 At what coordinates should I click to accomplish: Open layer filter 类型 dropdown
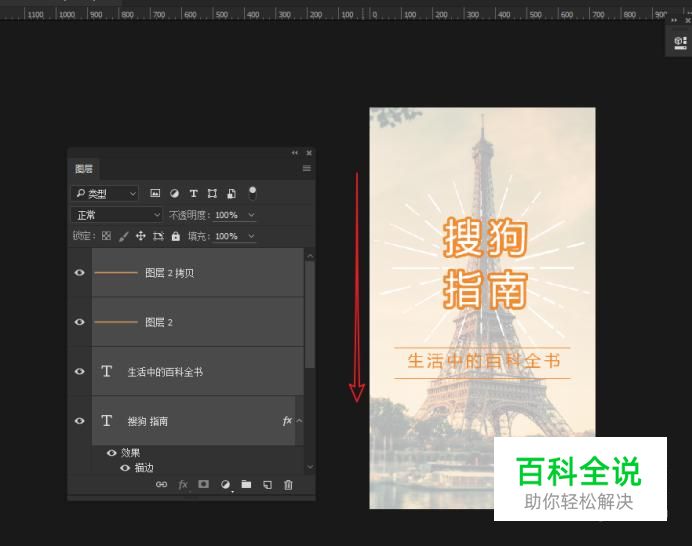click(x=105, y=193)
